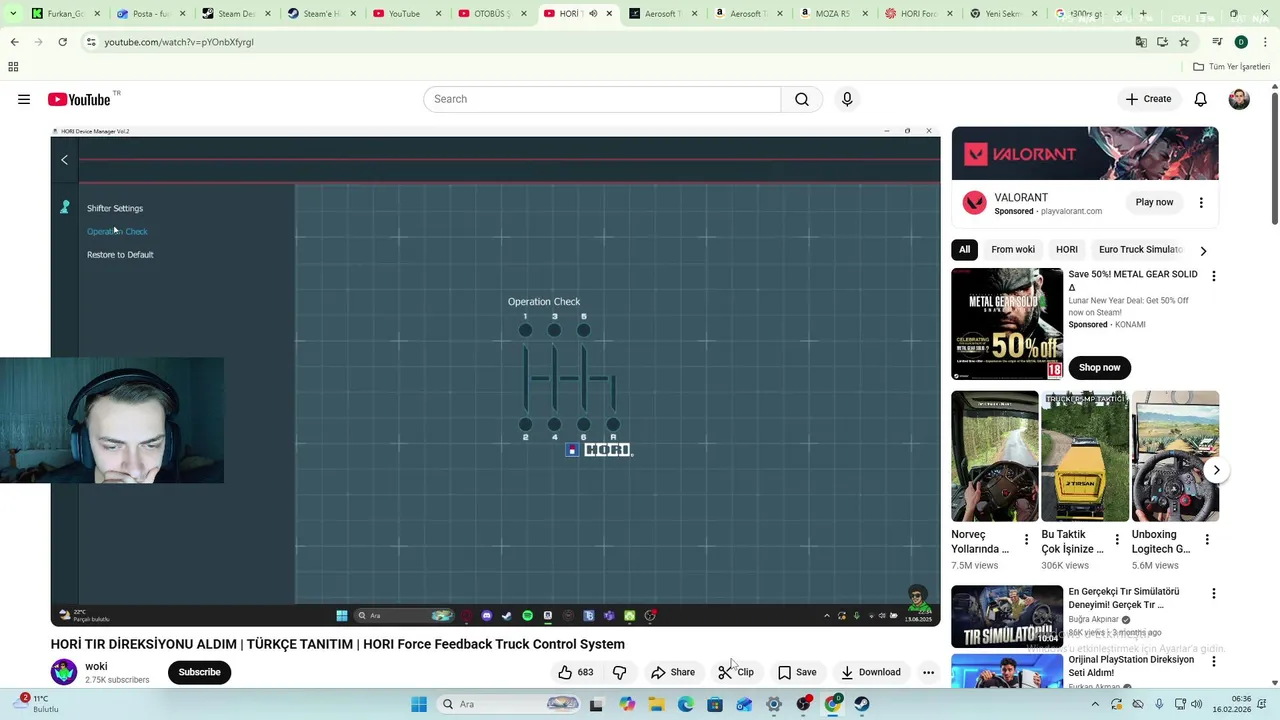
Task: Go back in browser history
Action: click(14, 42)
